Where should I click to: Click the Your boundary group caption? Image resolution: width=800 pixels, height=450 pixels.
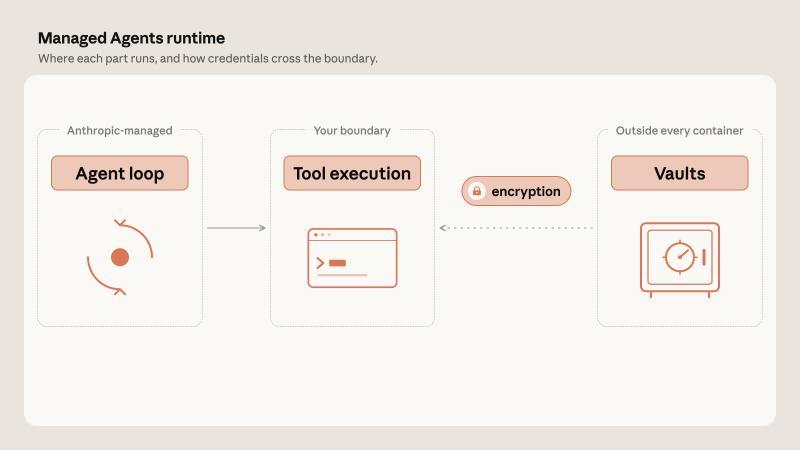[352, 131]
